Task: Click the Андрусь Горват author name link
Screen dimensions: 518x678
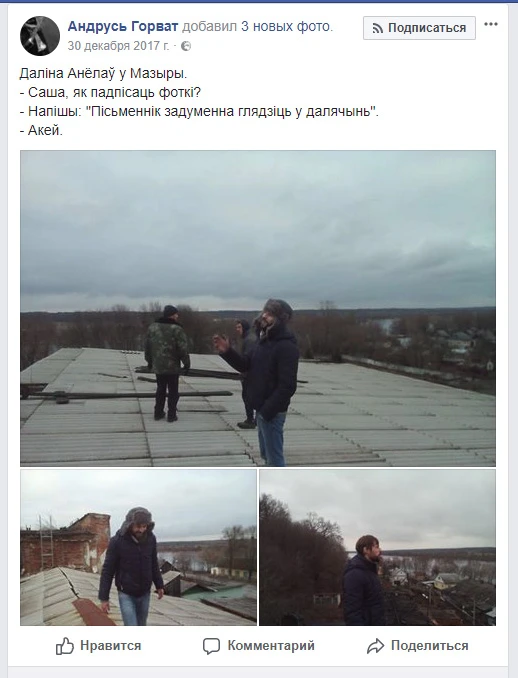Action: 123,27
